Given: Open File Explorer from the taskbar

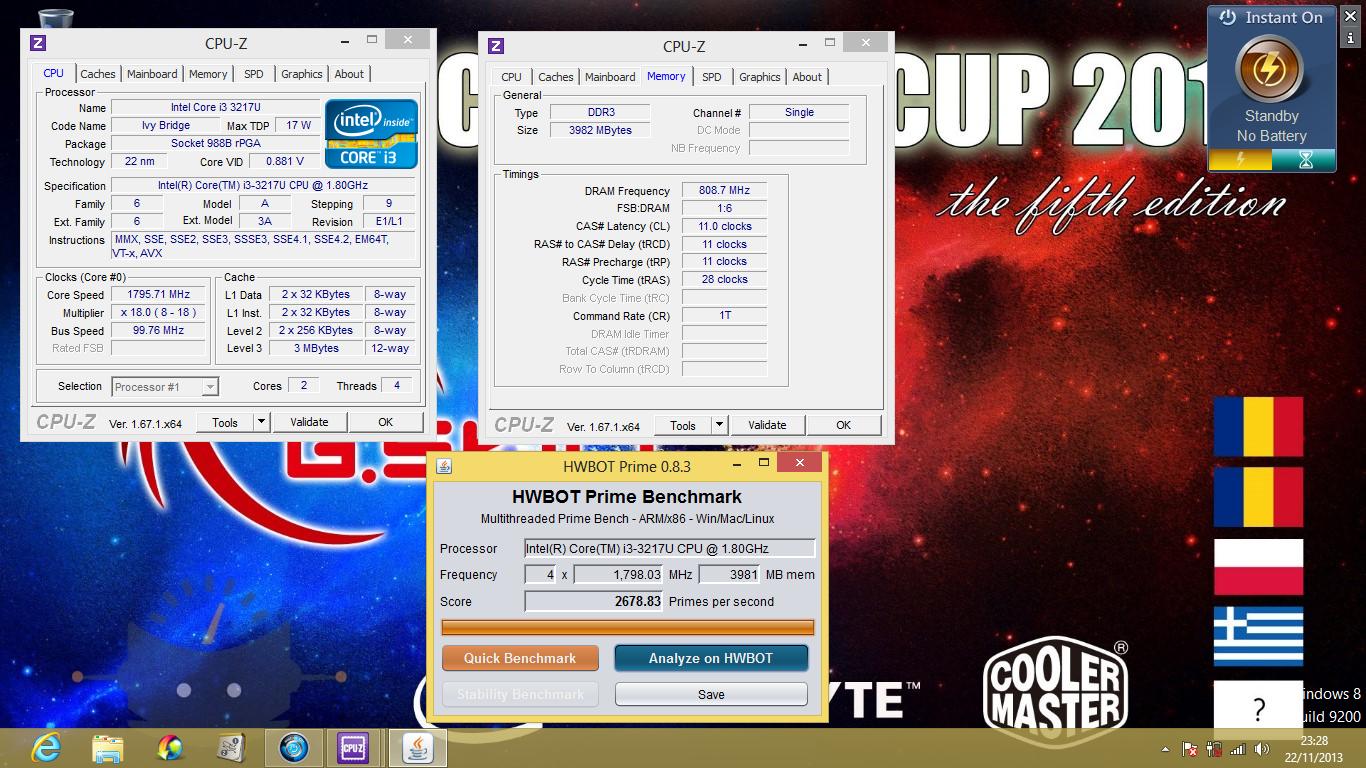Looking at the screenshot, I should [x=108, y=747].
